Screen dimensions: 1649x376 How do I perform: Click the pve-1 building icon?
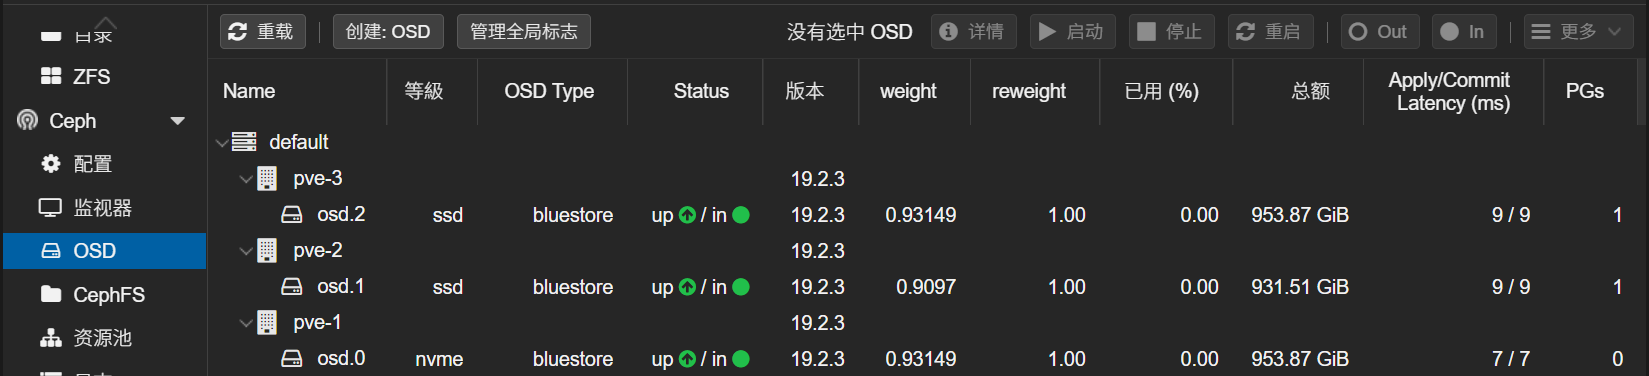(267, 323)
